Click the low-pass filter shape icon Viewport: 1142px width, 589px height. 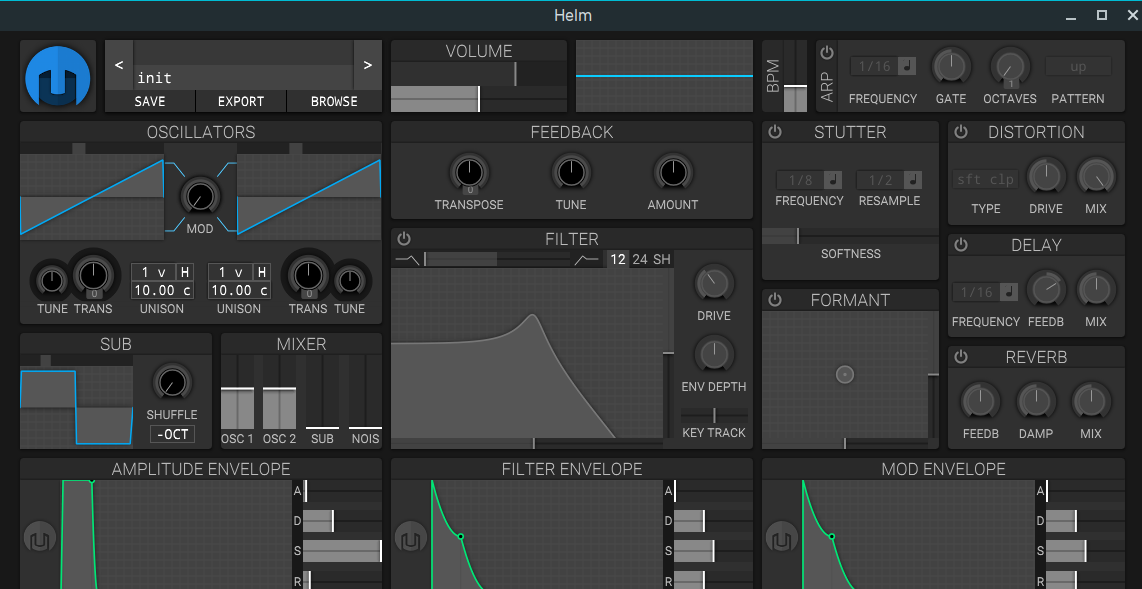[x=407, y=259]
